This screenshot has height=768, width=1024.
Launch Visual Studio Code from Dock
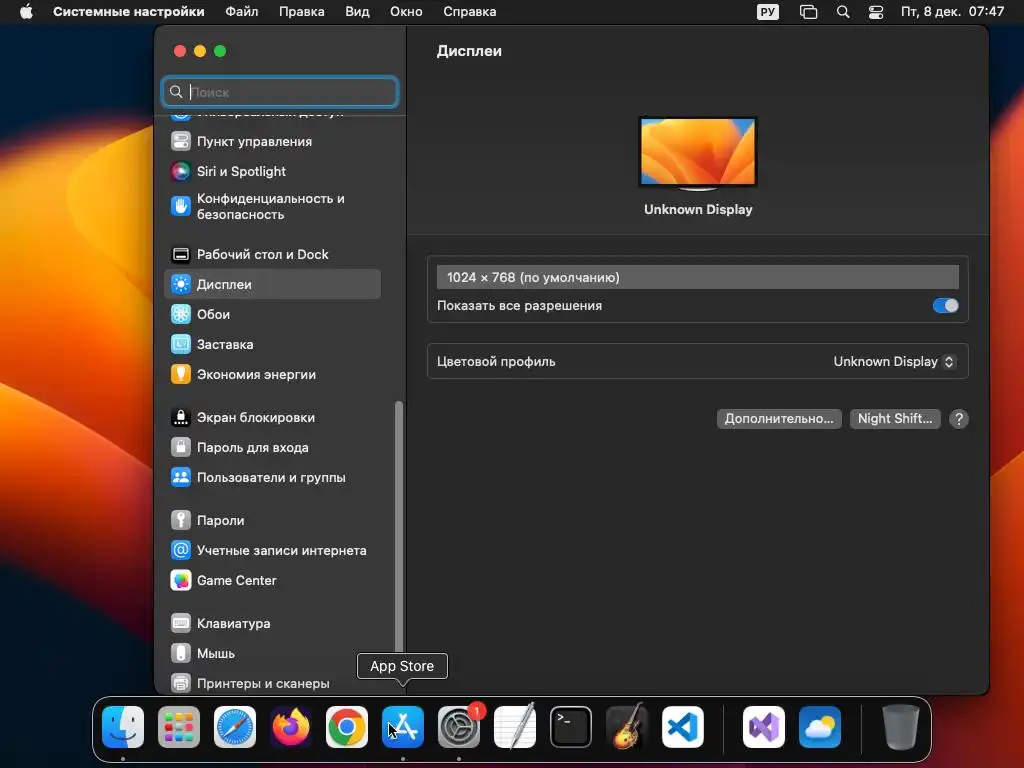tap(682, 727)
